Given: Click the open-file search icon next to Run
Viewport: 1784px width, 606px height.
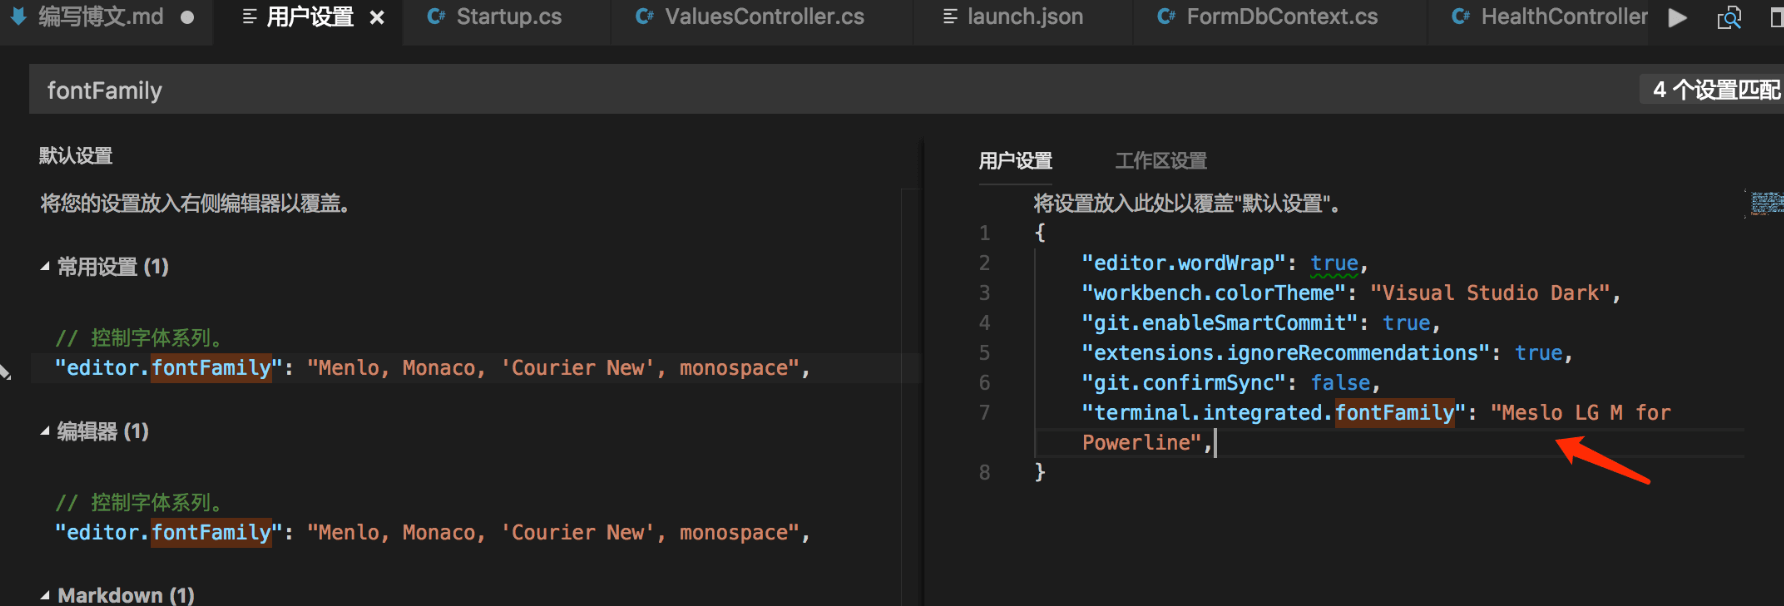Looking at the screenshot, I should pyautogui.click(x=1729, y=18).
